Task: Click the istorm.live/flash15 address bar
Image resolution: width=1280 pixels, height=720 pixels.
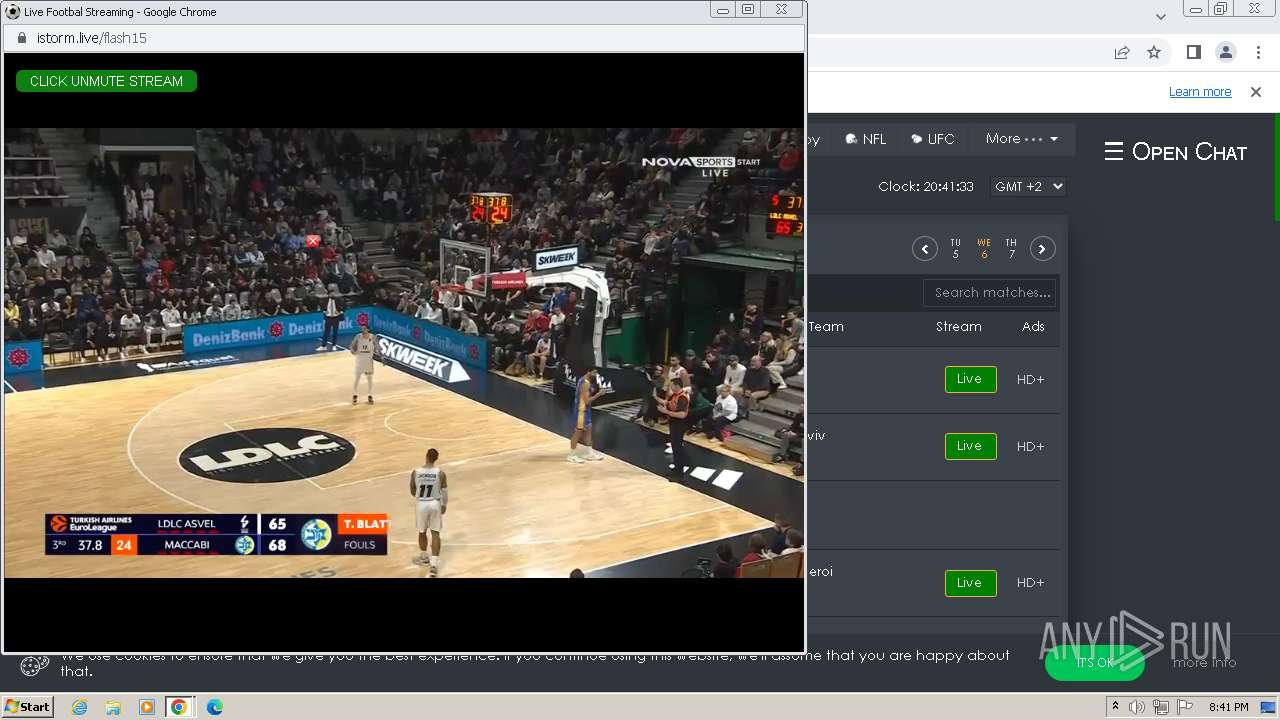Action: 405,38
